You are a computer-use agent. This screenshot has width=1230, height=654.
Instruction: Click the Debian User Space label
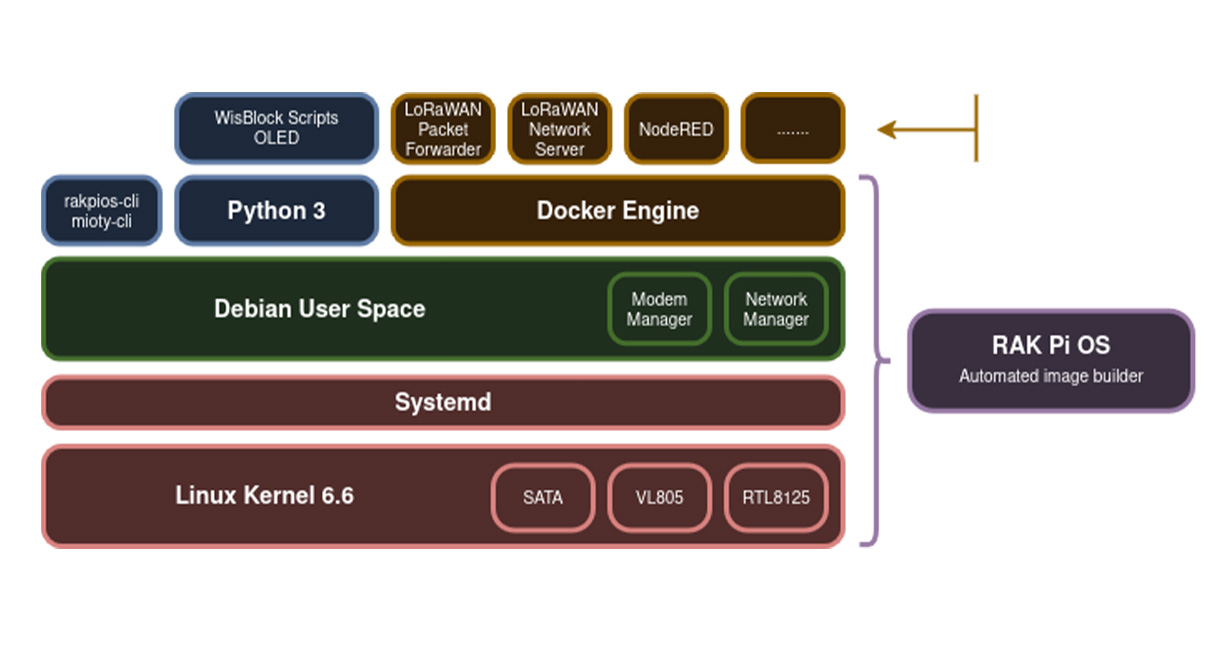320,308
